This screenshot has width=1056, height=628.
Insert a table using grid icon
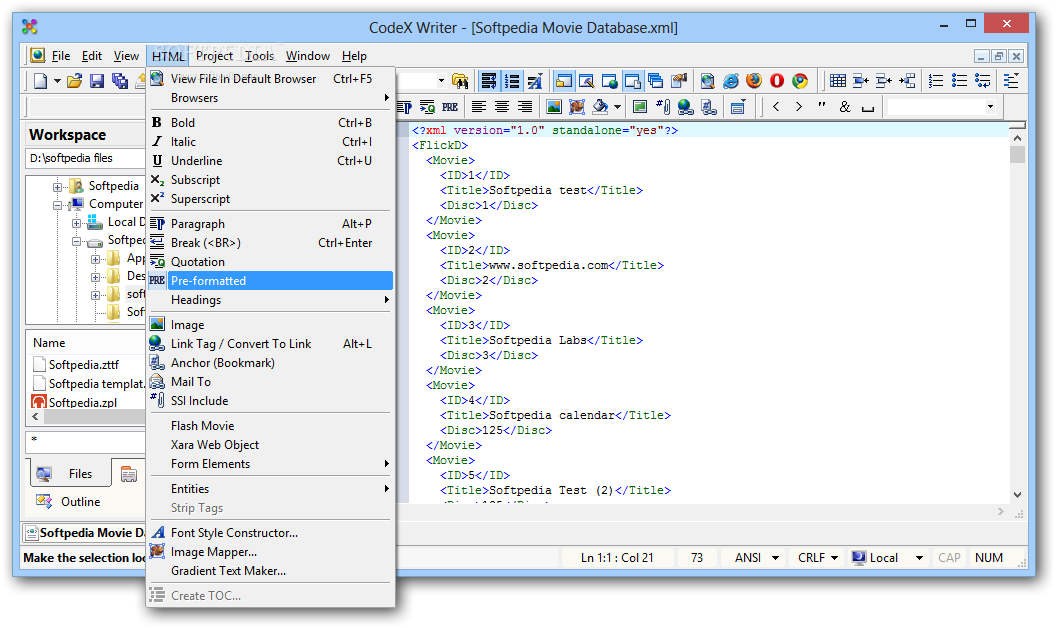[838, 82]
